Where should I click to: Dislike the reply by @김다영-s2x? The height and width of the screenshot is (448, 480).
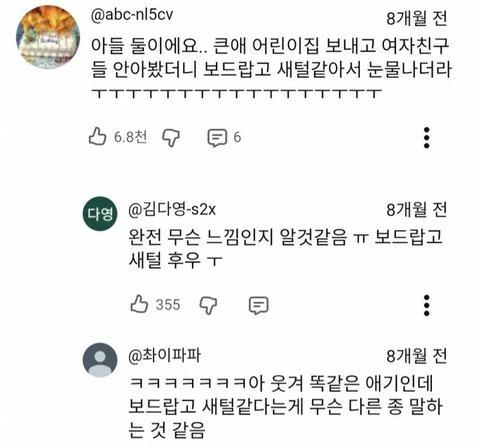[x=208, y=305]
